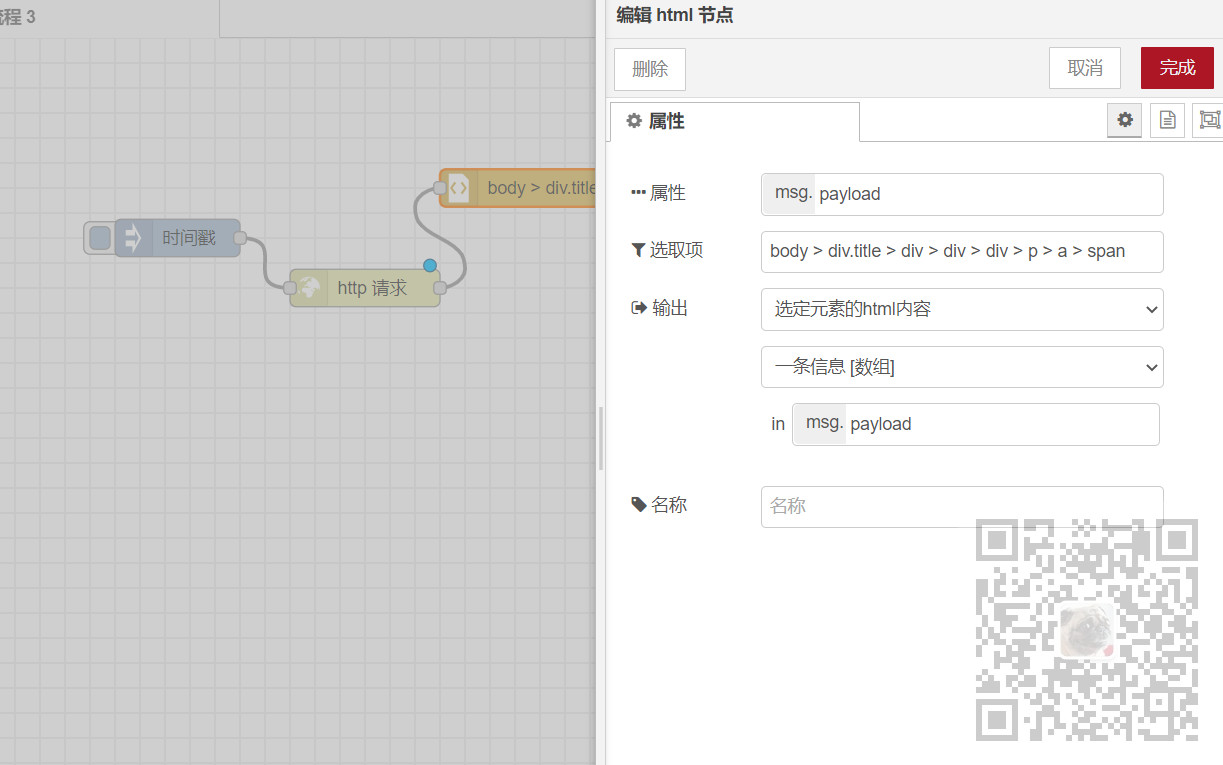Viewport: 1223px width, 765px height.
Task: Open msg. type selector for 属性 field
Action: pos(790,194)
